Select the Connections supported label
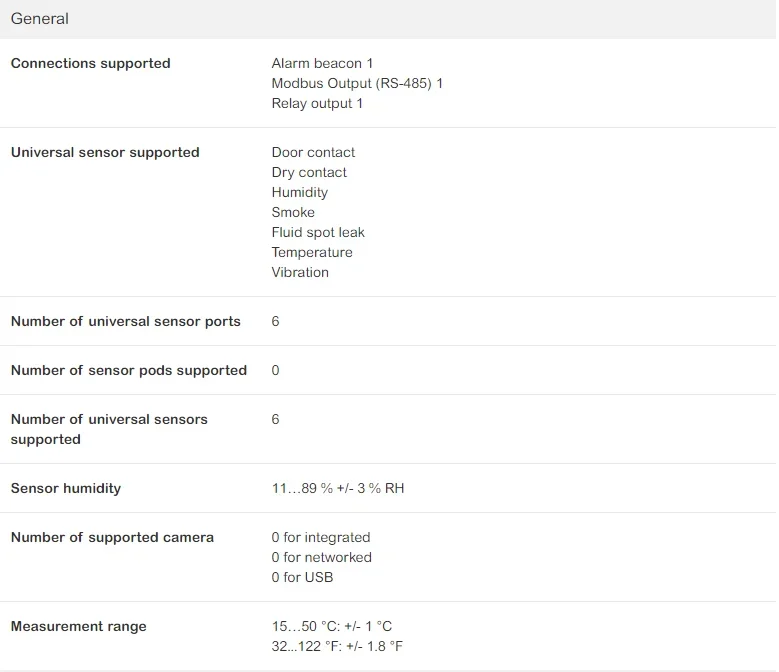779x672 pixels. click(x=90, y=63)
